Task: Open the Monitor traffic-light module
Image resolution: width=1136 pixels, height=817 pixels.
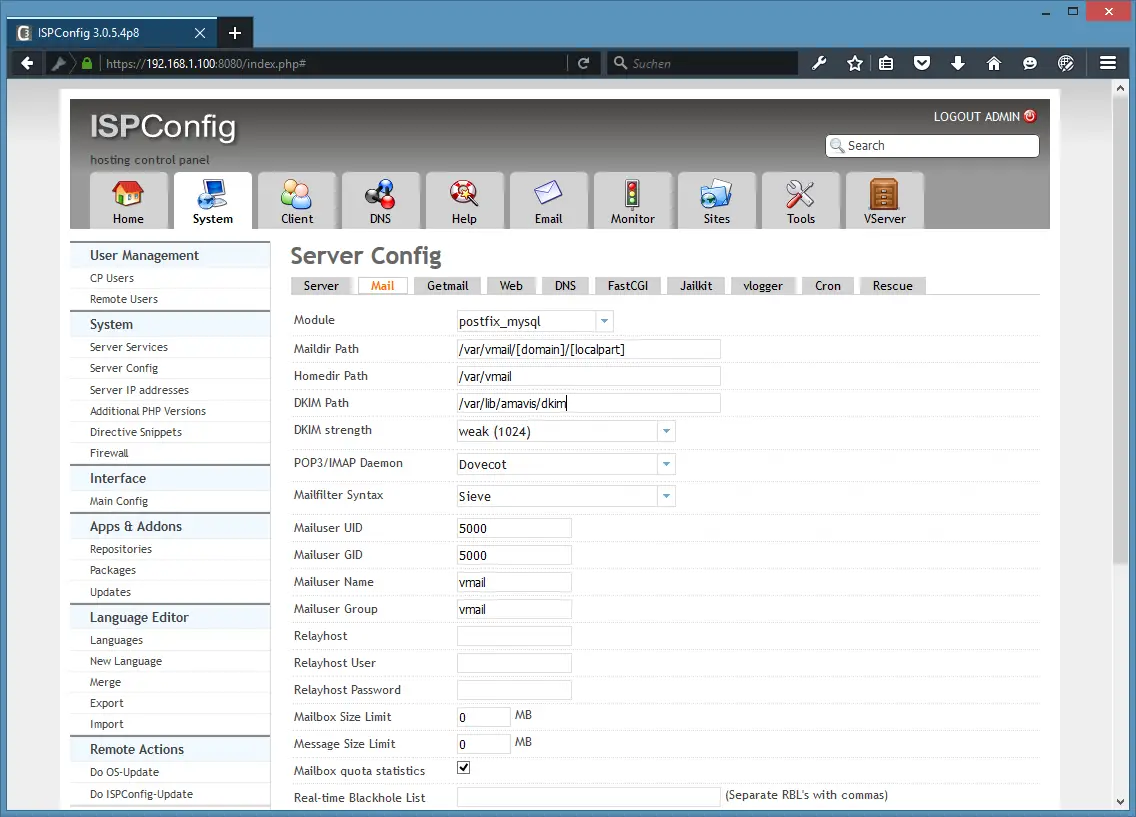Action: click(632, 201)
